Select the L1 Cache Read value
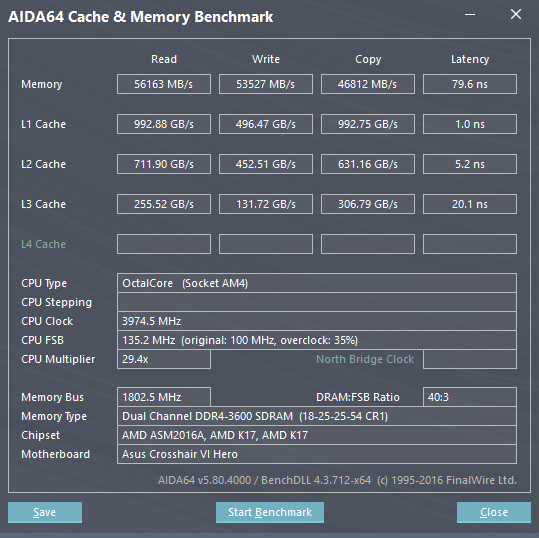This screenshot has height=538, width=539. 164,124
